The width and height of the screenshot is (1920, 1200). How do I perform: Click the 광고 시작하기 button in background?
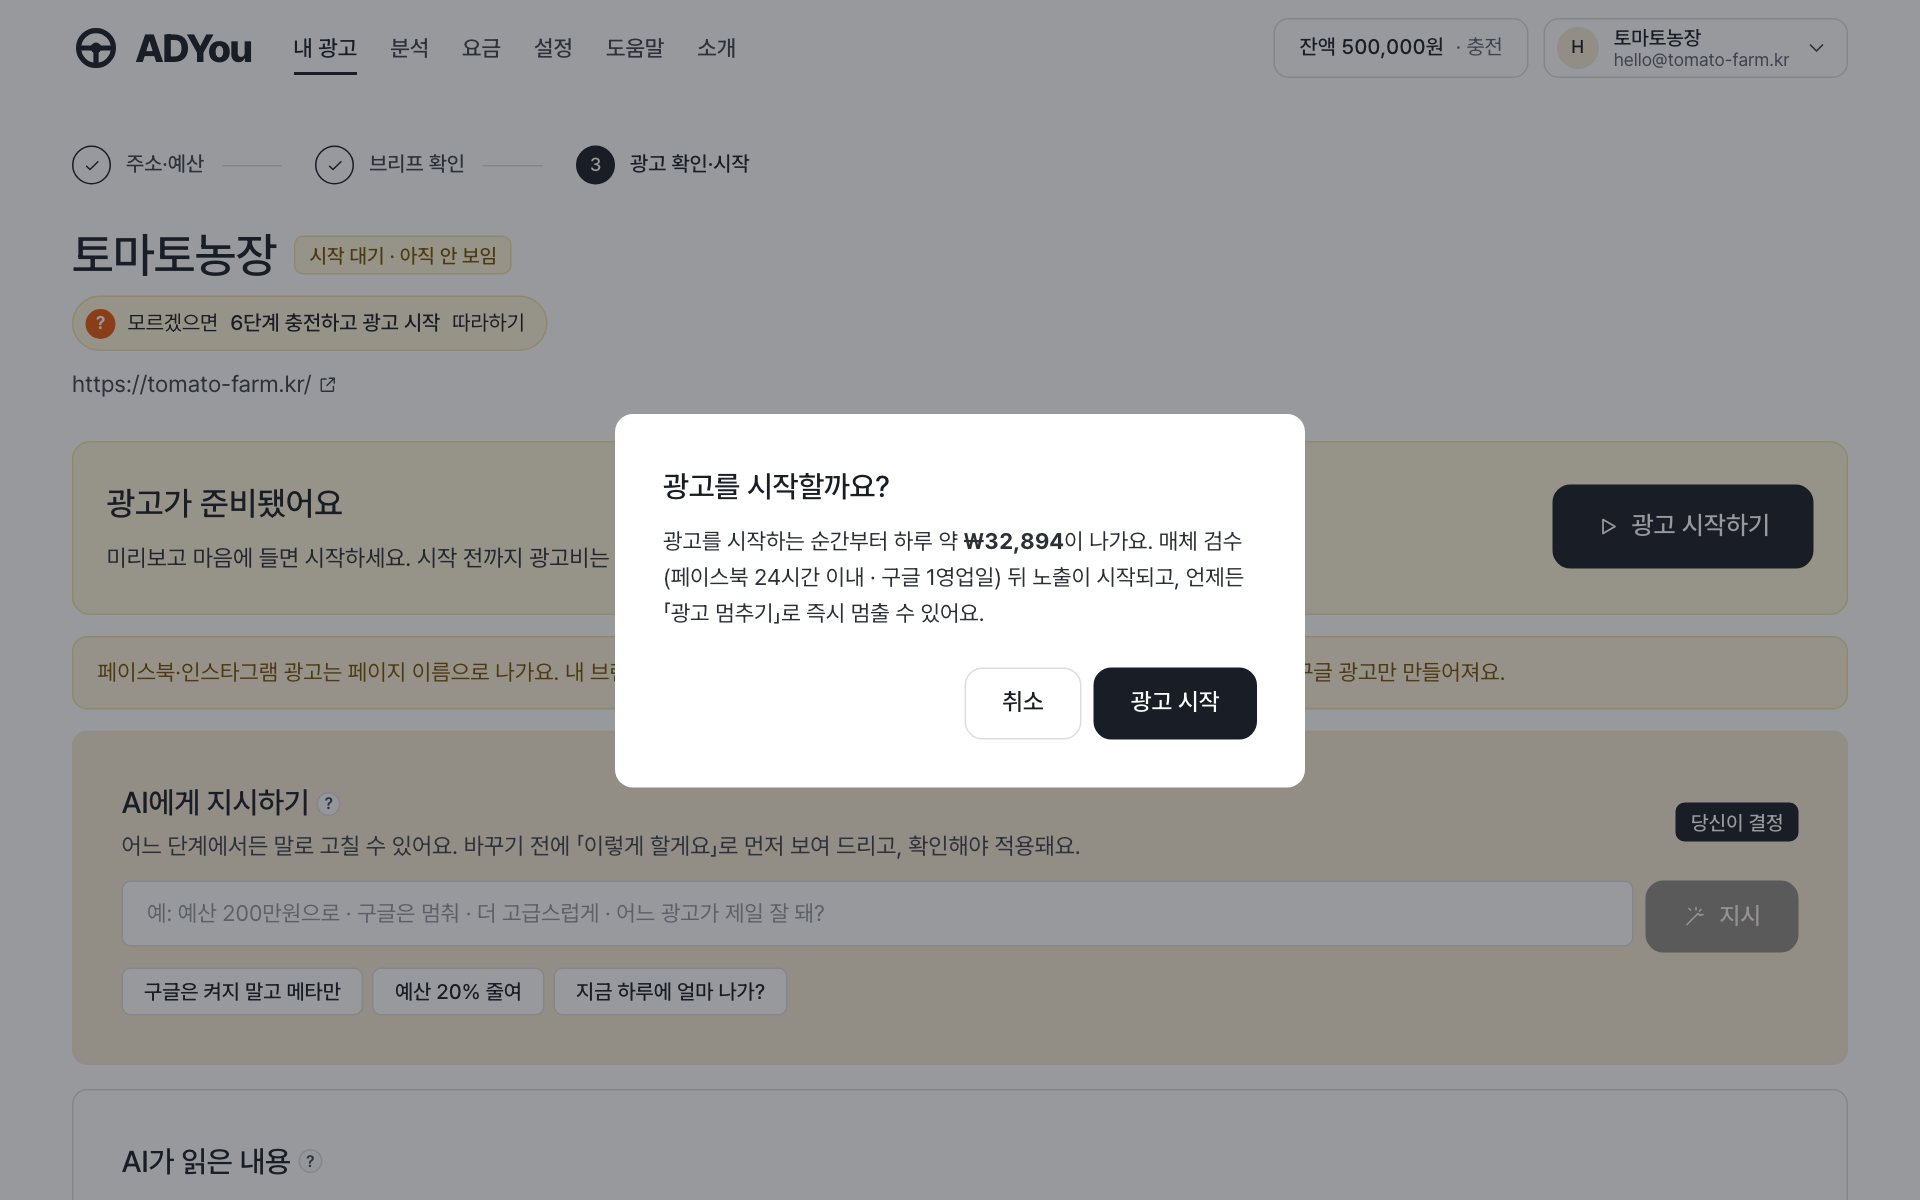(x=1682, y=526)
